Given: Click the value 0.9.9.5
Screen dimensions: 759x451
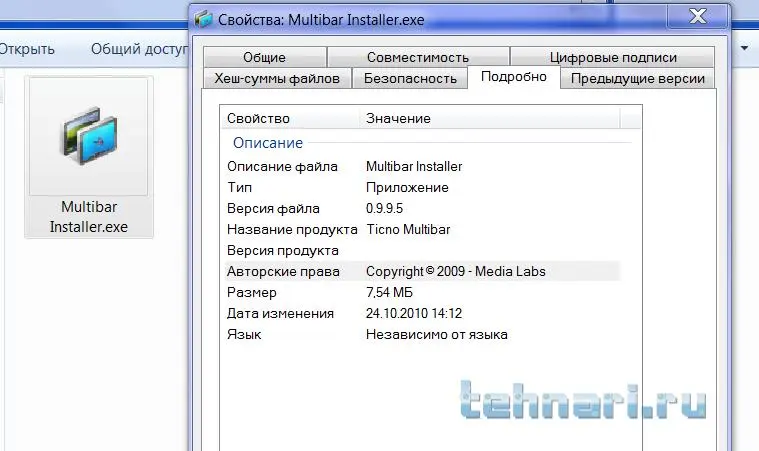Looking at the screenshot, I should pos(384,209).
